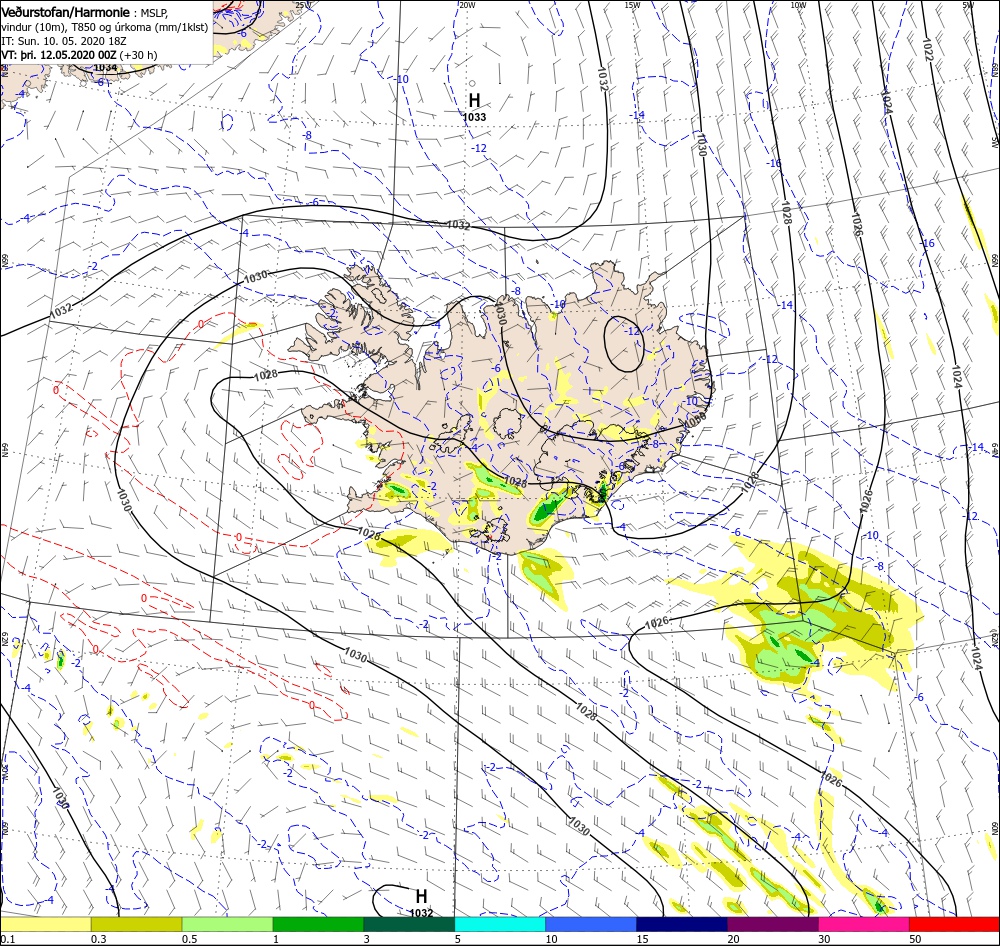1000x946 pixels.
Task: Click the 1022 isobar label
Action: point(927,50)
